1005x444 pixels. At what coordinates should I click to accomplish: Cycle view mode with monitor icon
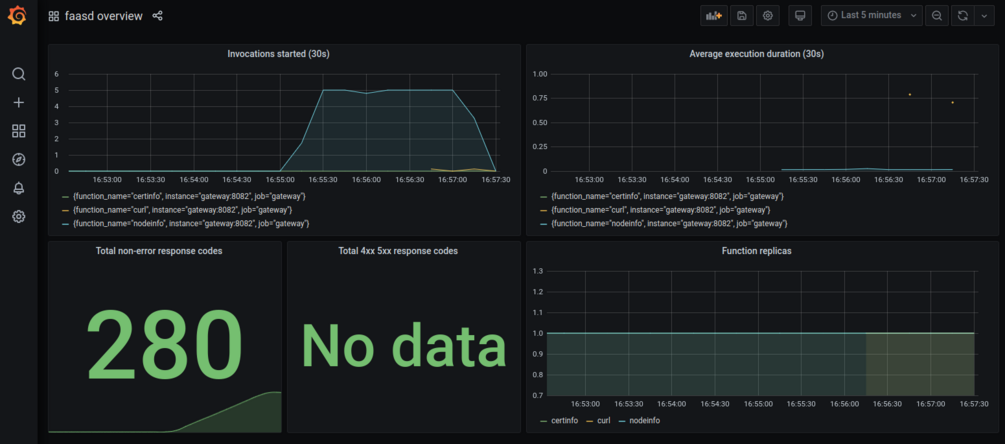(x=800, y=16)
